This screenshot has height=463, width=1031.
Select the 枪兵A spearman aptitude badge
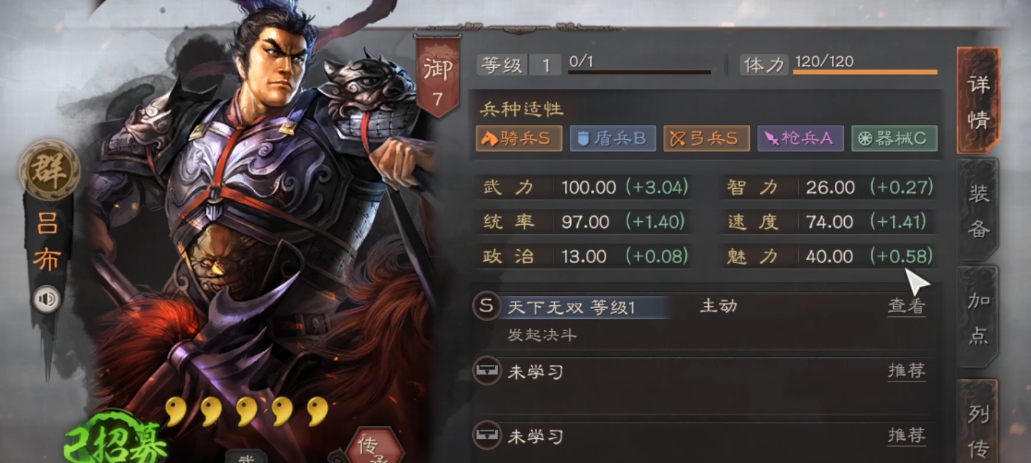tap(800, 139)
